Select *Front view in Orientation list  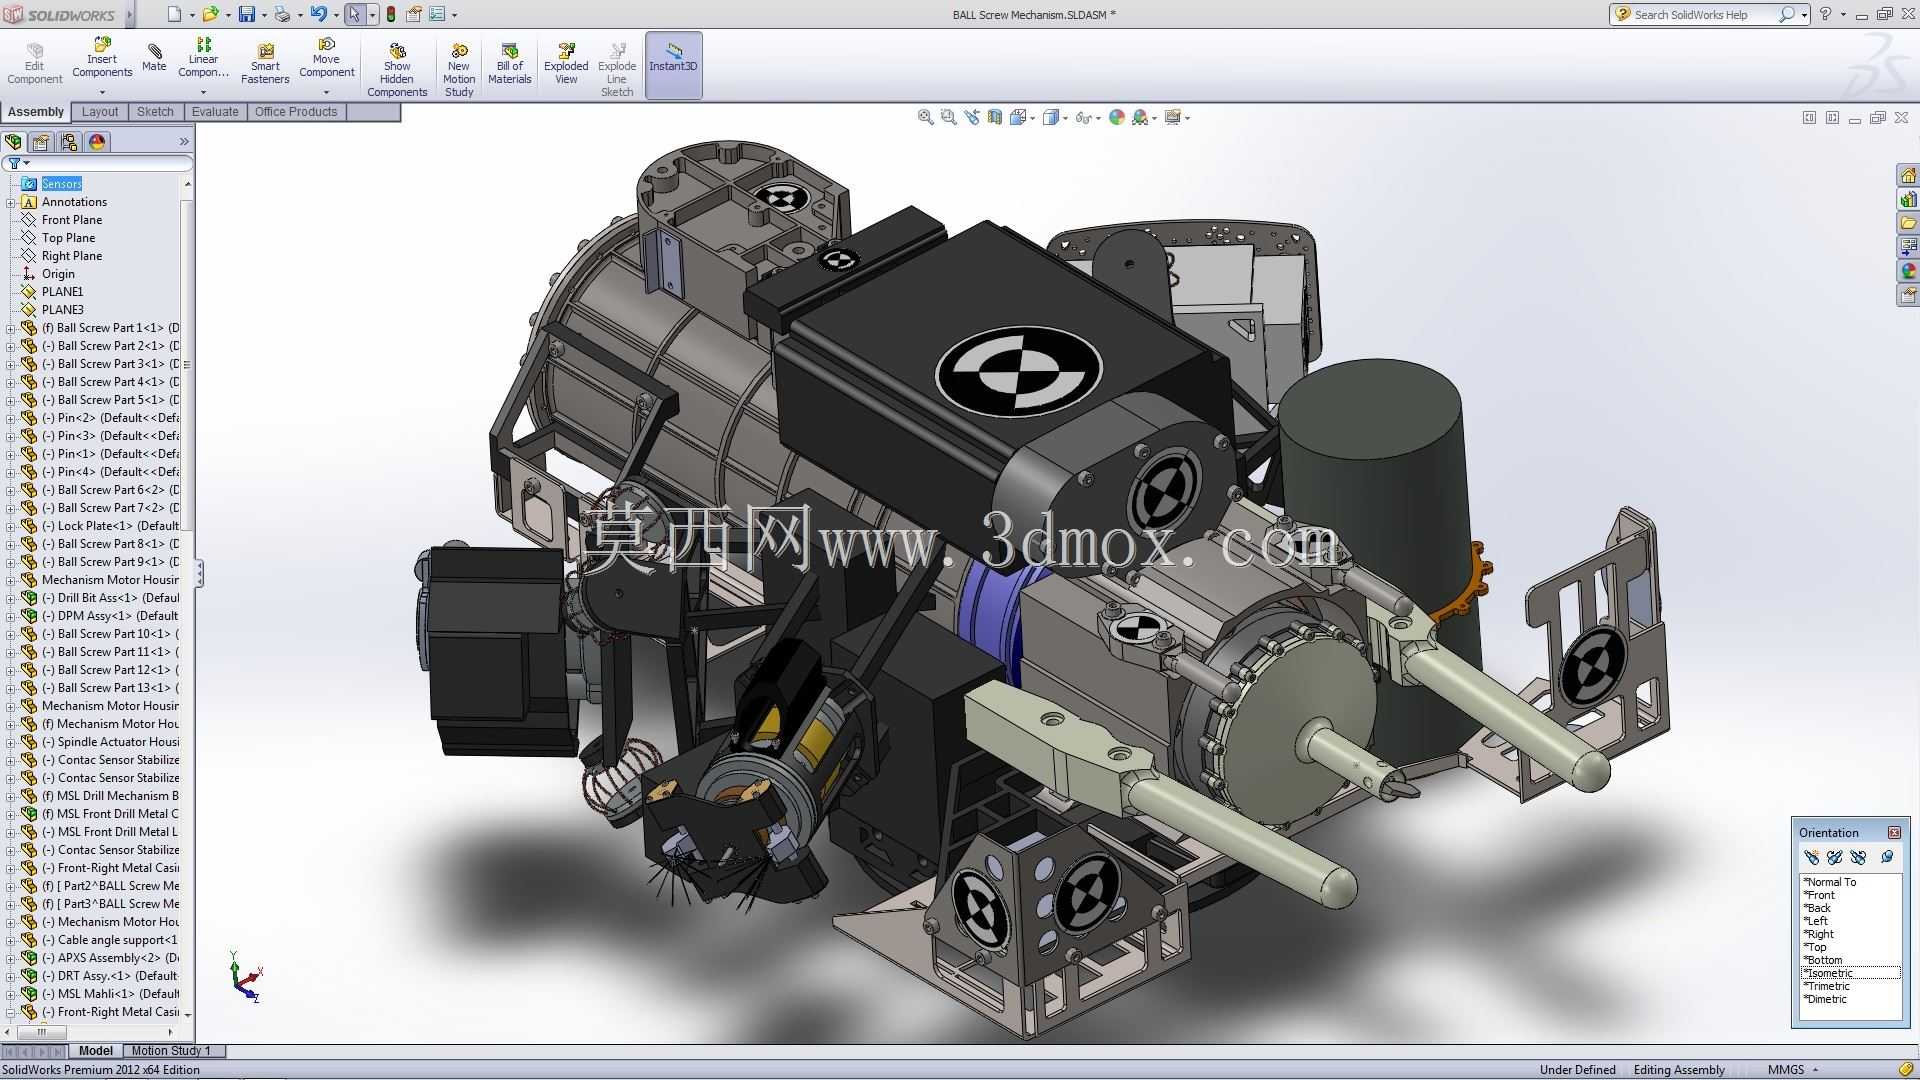(1819, 895)
